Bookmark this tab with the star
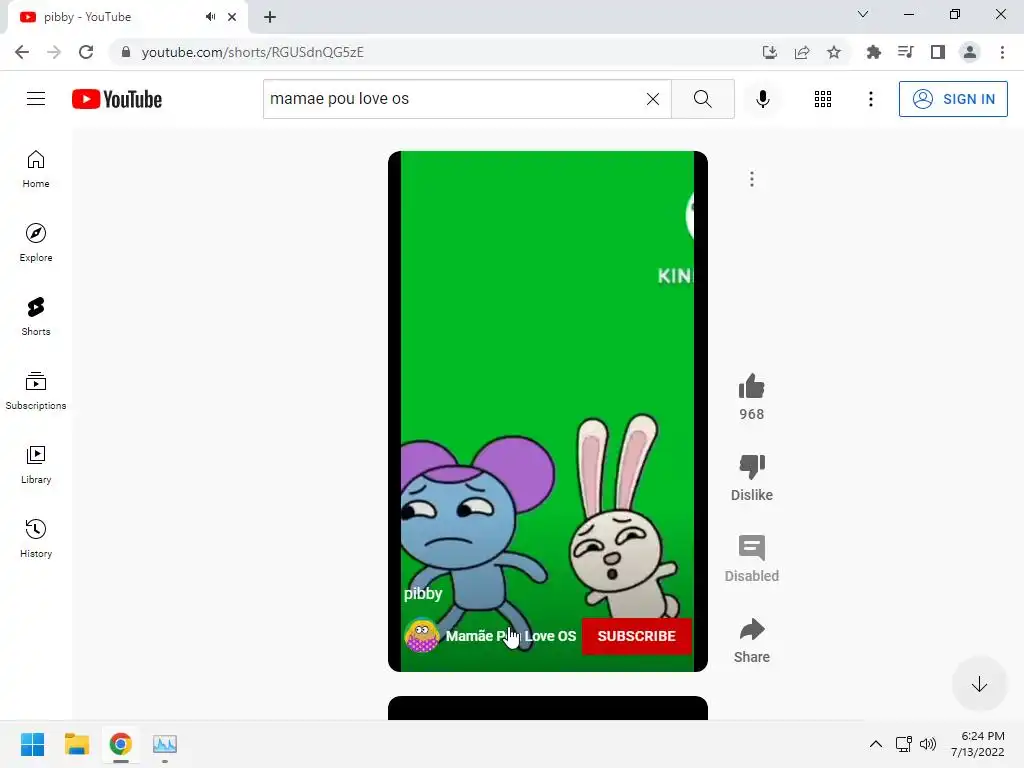The image size is (1024, 768). click(834, 52)
